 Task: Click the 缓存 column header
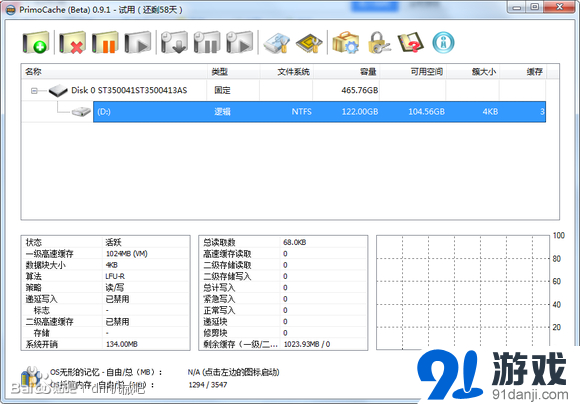[523, 71]
